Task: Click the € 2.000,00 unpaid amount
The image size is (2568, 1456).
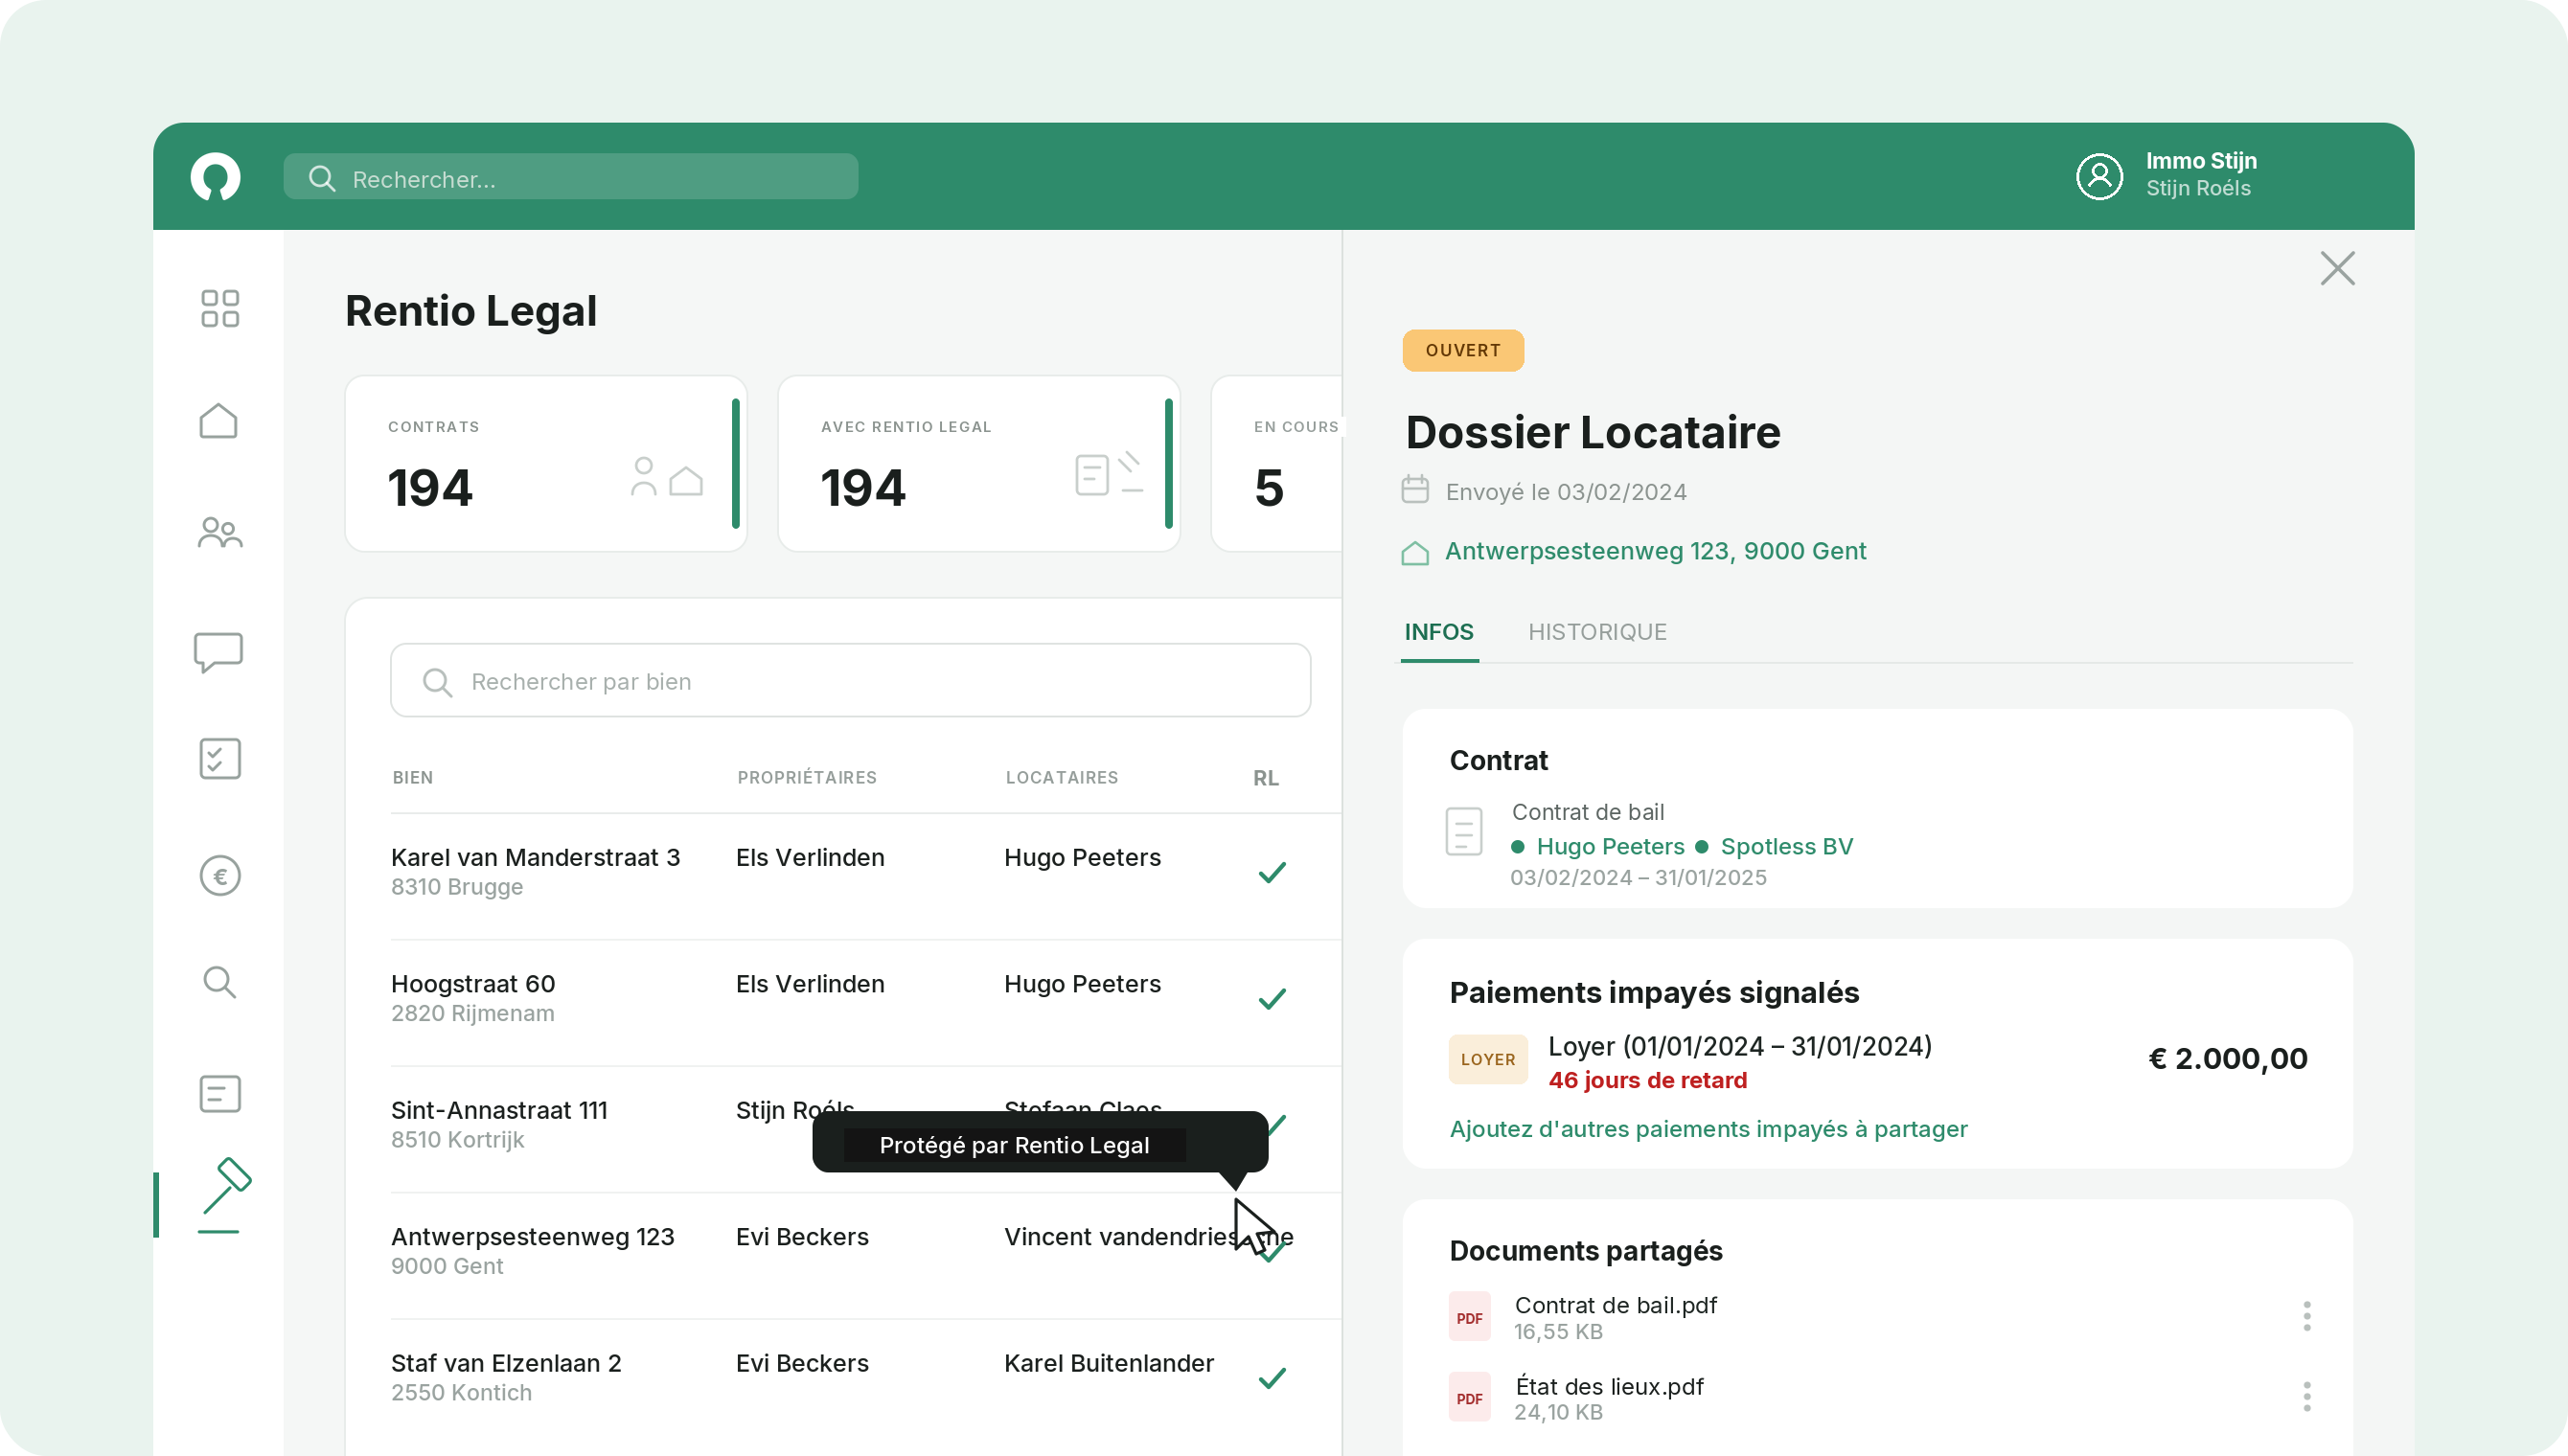Action: pyautogui.click(x=2228, y=1059)
